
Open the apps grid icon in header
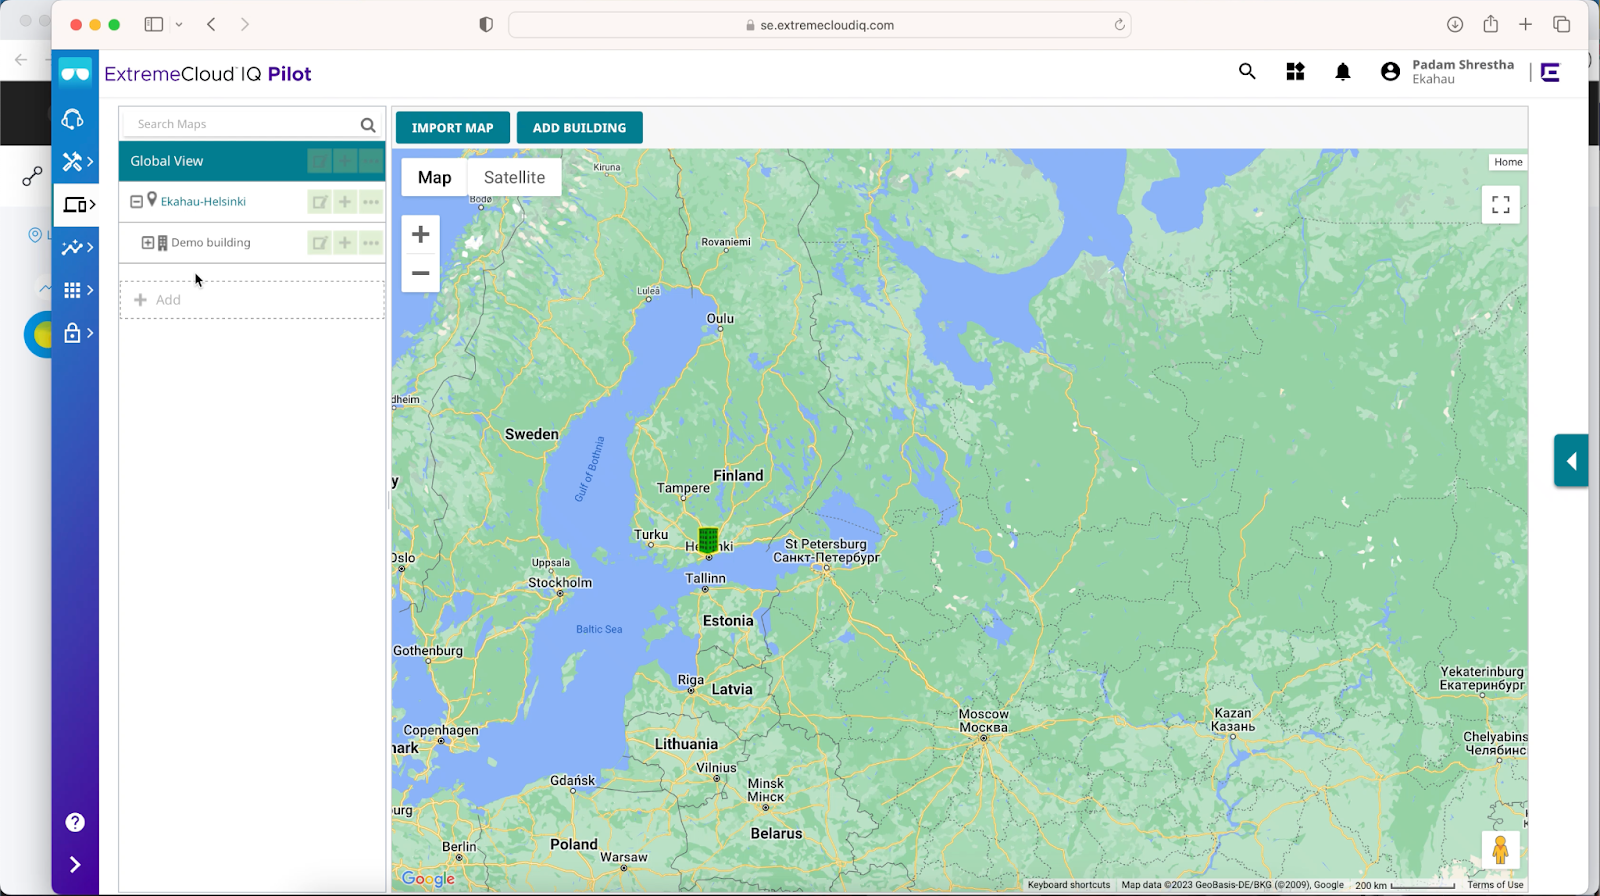[1295, 72]
